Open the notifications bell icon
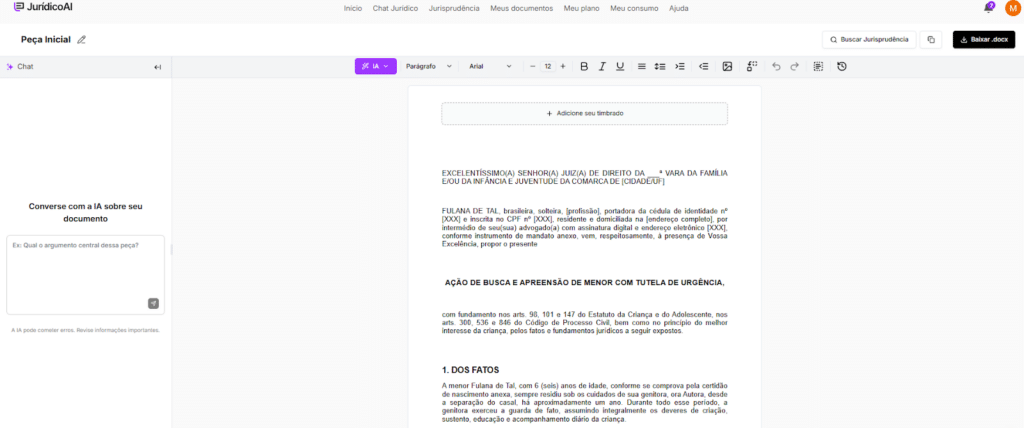The height and width of the screenshot is (428, 1024). click(x=988, y=8)
